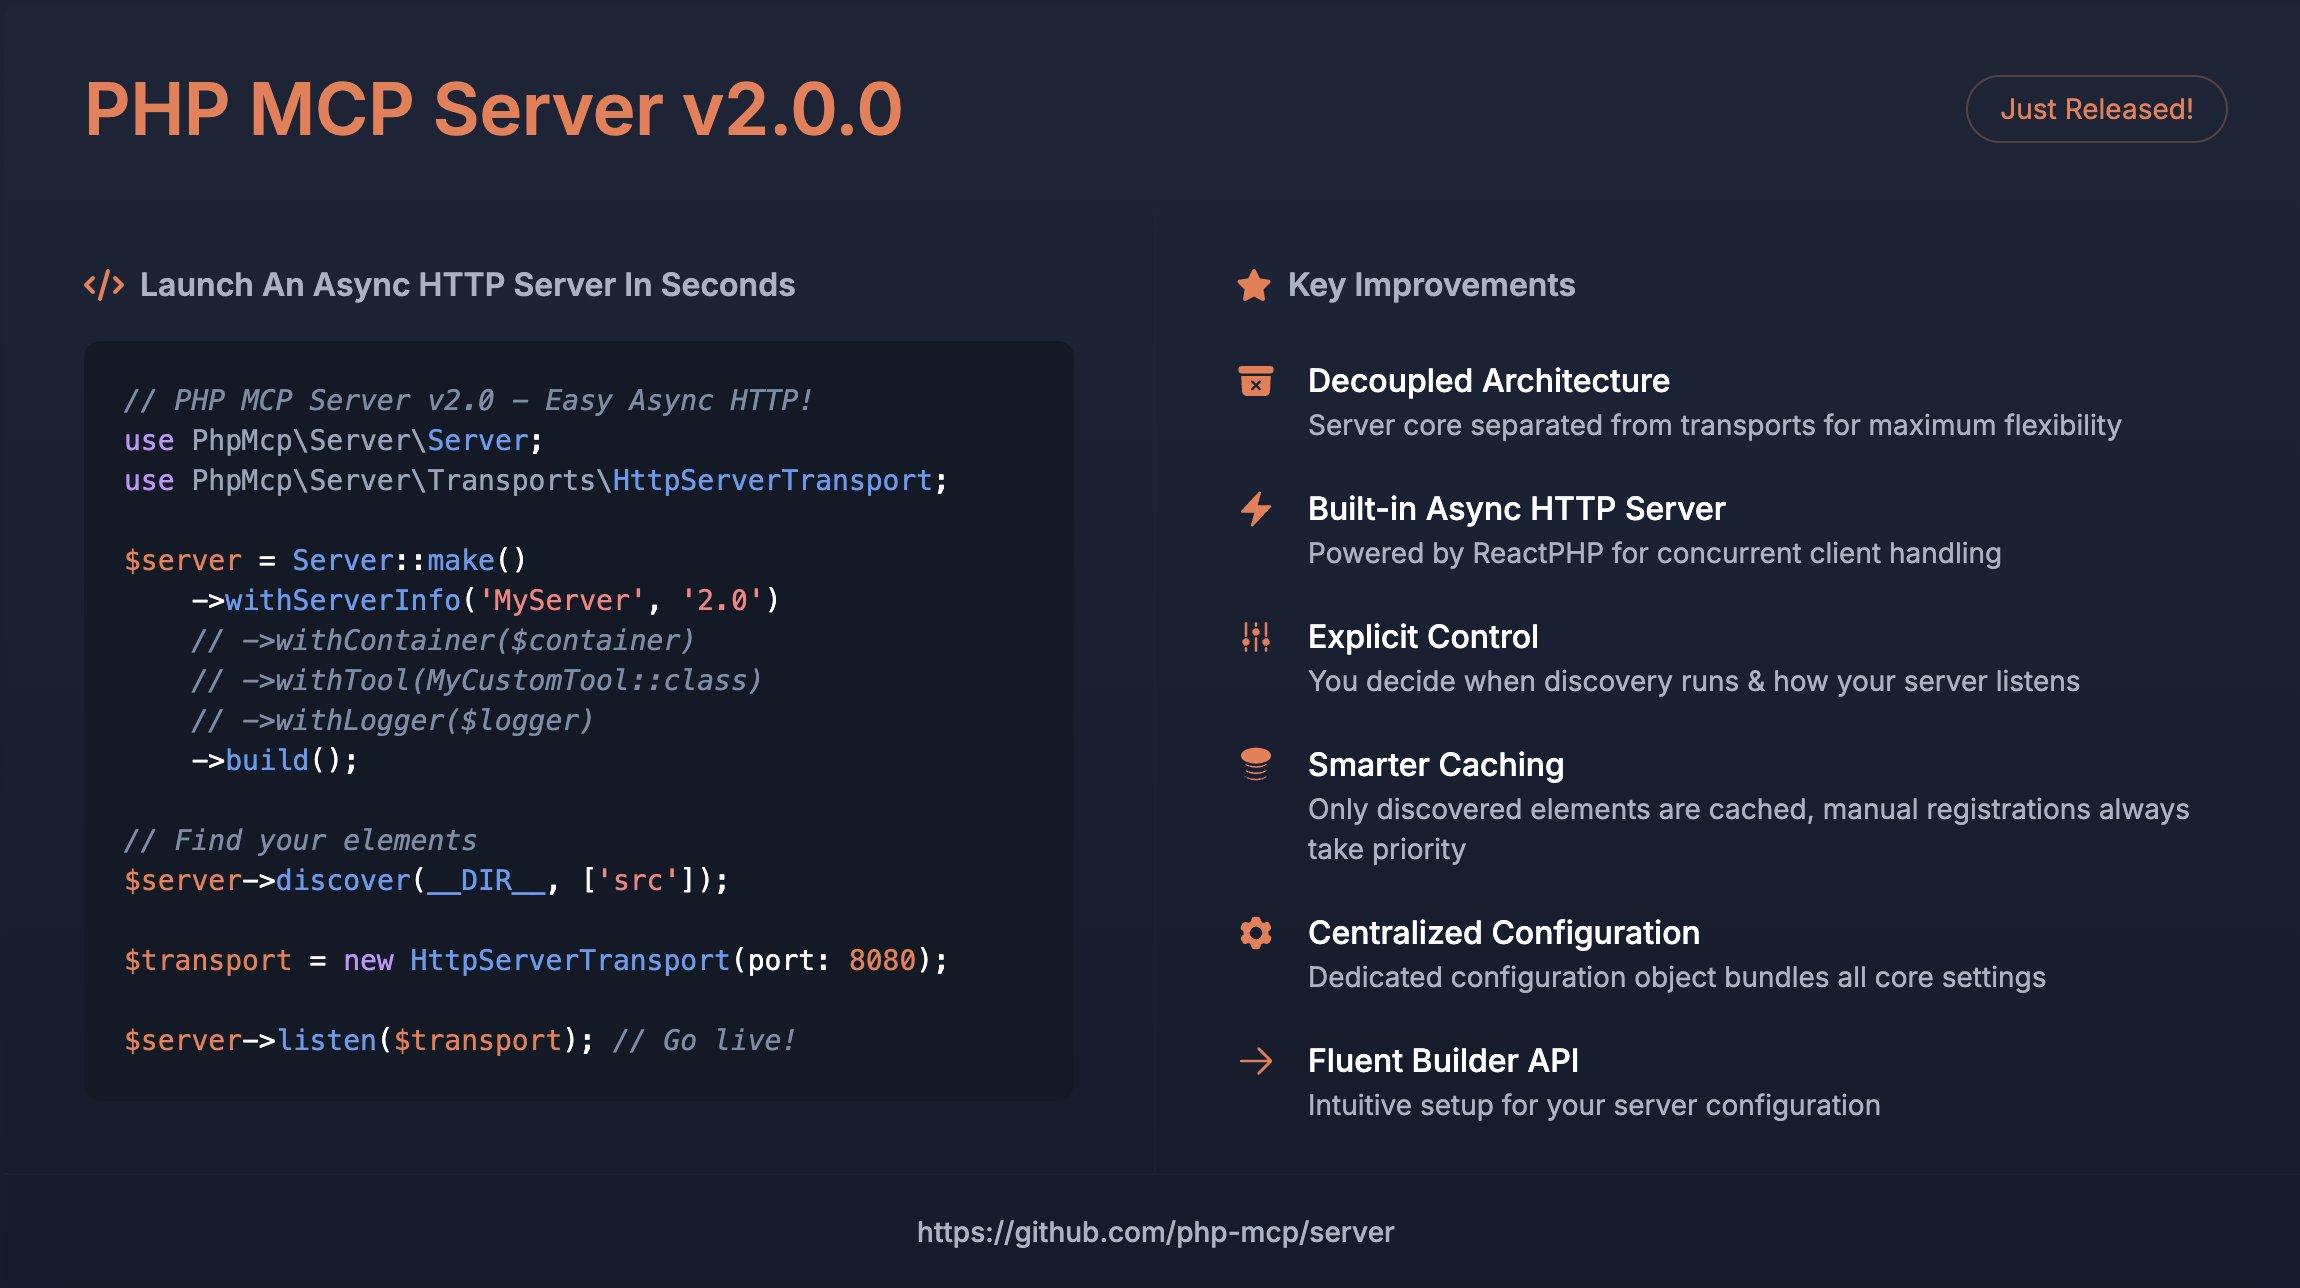The image size is (2300, 1288).
Task: Click the withServerInfo method in code
Action: coord(342,600)
